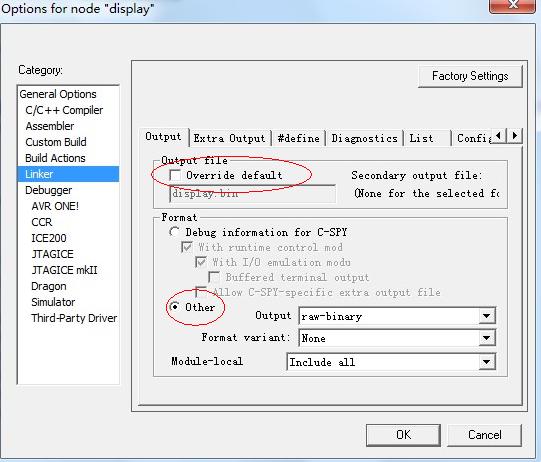Viewport: 541px width, 462px height.
Task: Select the Other format radio button
Action: tap(174, 306)
